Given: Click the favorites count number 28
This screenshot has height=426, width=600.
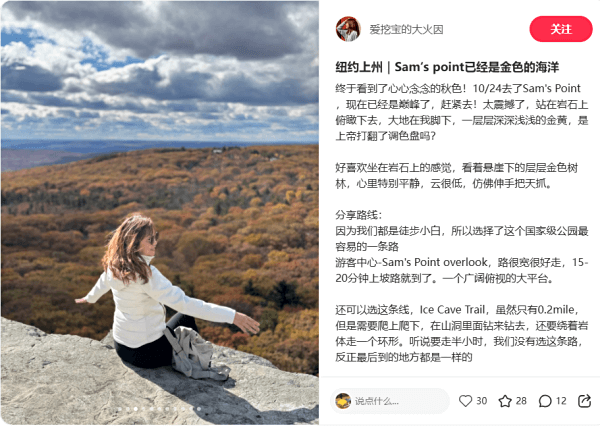Looking at the screenshot, I should click(x=521, y=401).
